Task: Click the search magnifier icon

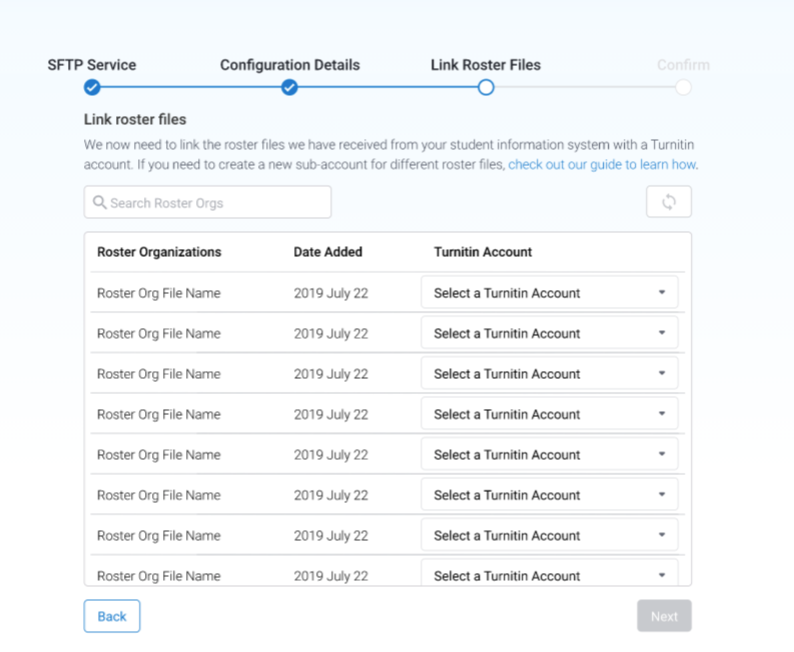Action: click(99, 203)
